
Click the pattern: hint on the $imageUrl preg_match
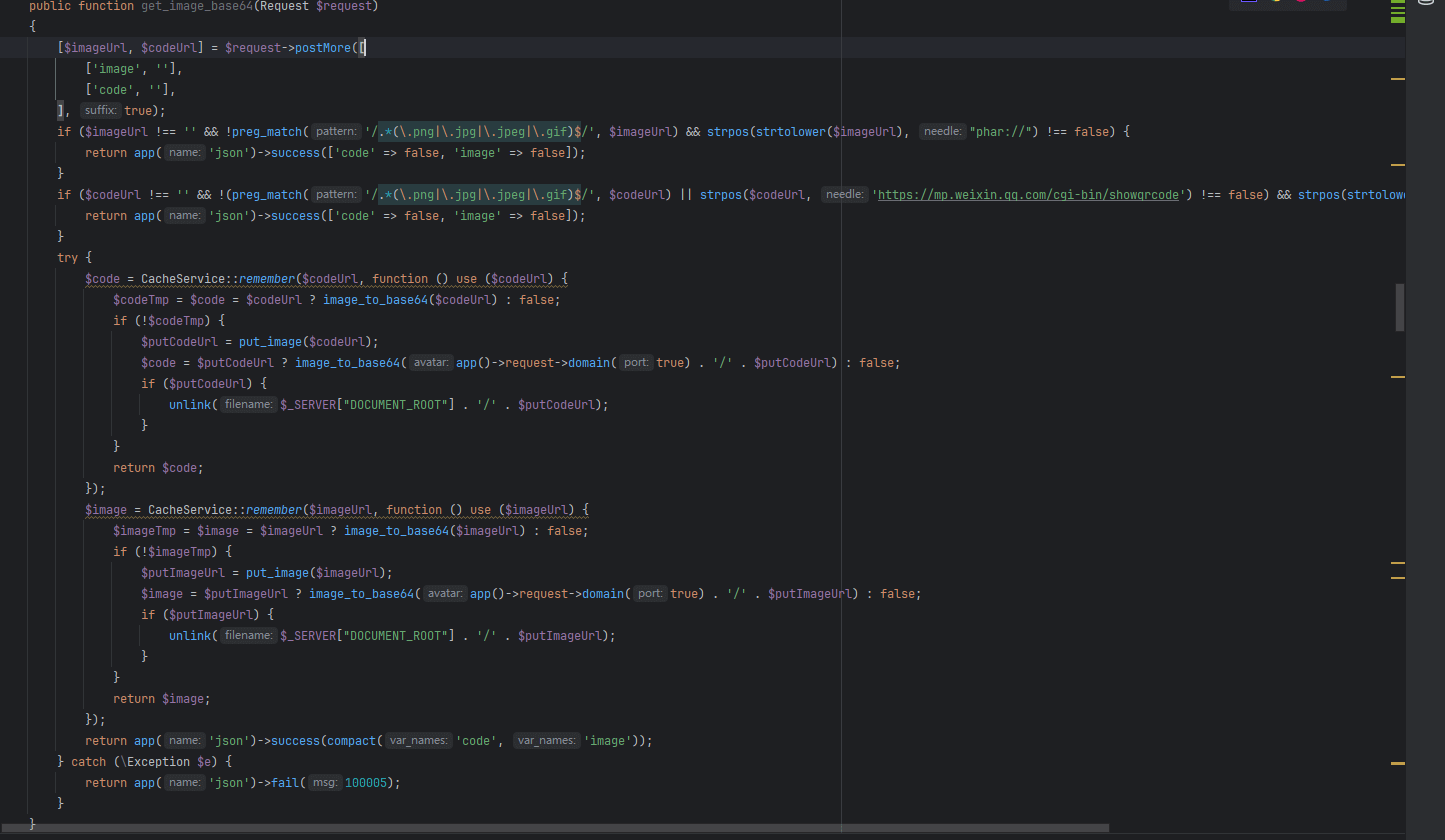[x=337, y=132]
